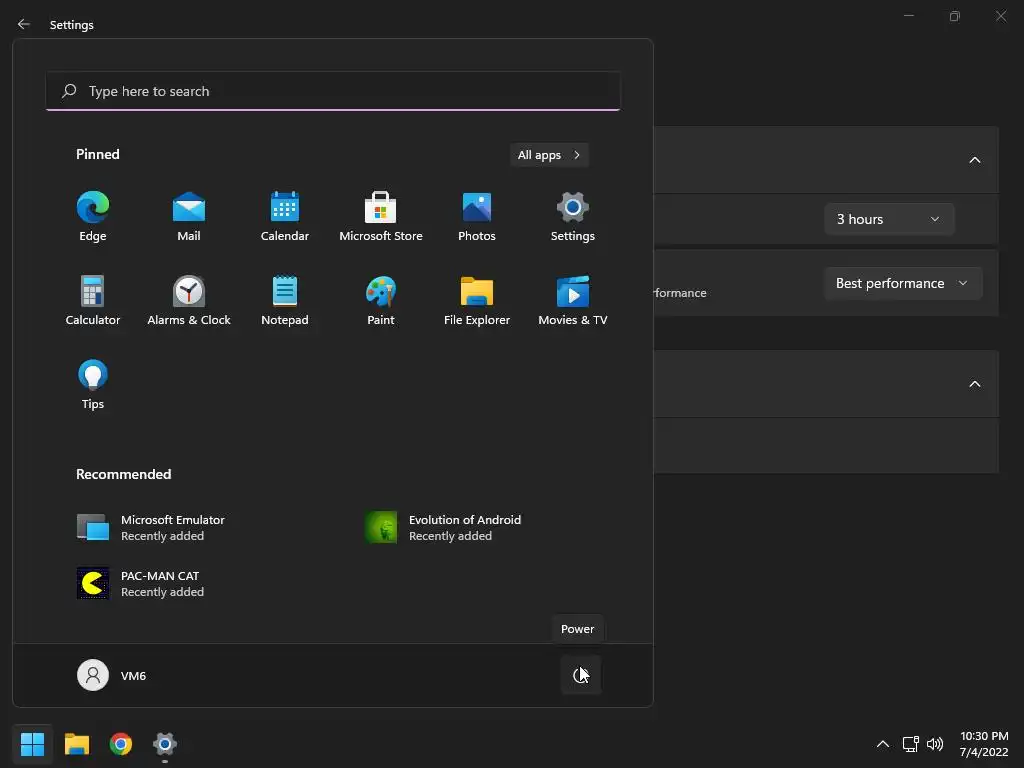Open Settings from the pinned apps
This screenshot has width=1024, height=768.
(x=573, y=217)
